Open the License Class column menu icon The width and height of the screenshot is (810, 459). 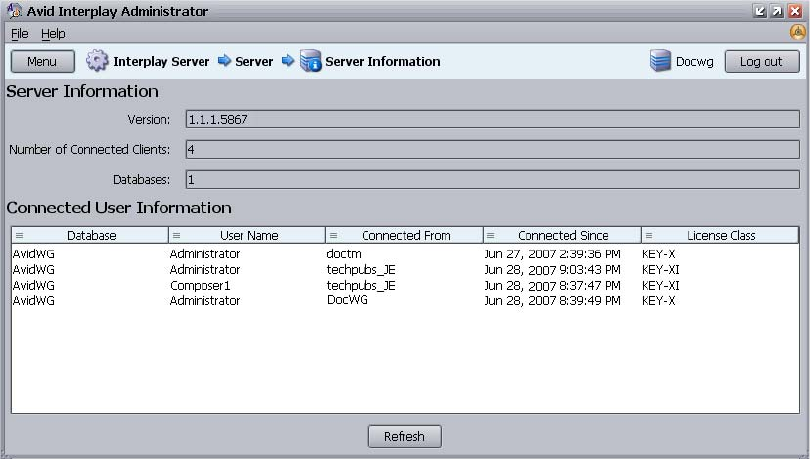(649, 235)
